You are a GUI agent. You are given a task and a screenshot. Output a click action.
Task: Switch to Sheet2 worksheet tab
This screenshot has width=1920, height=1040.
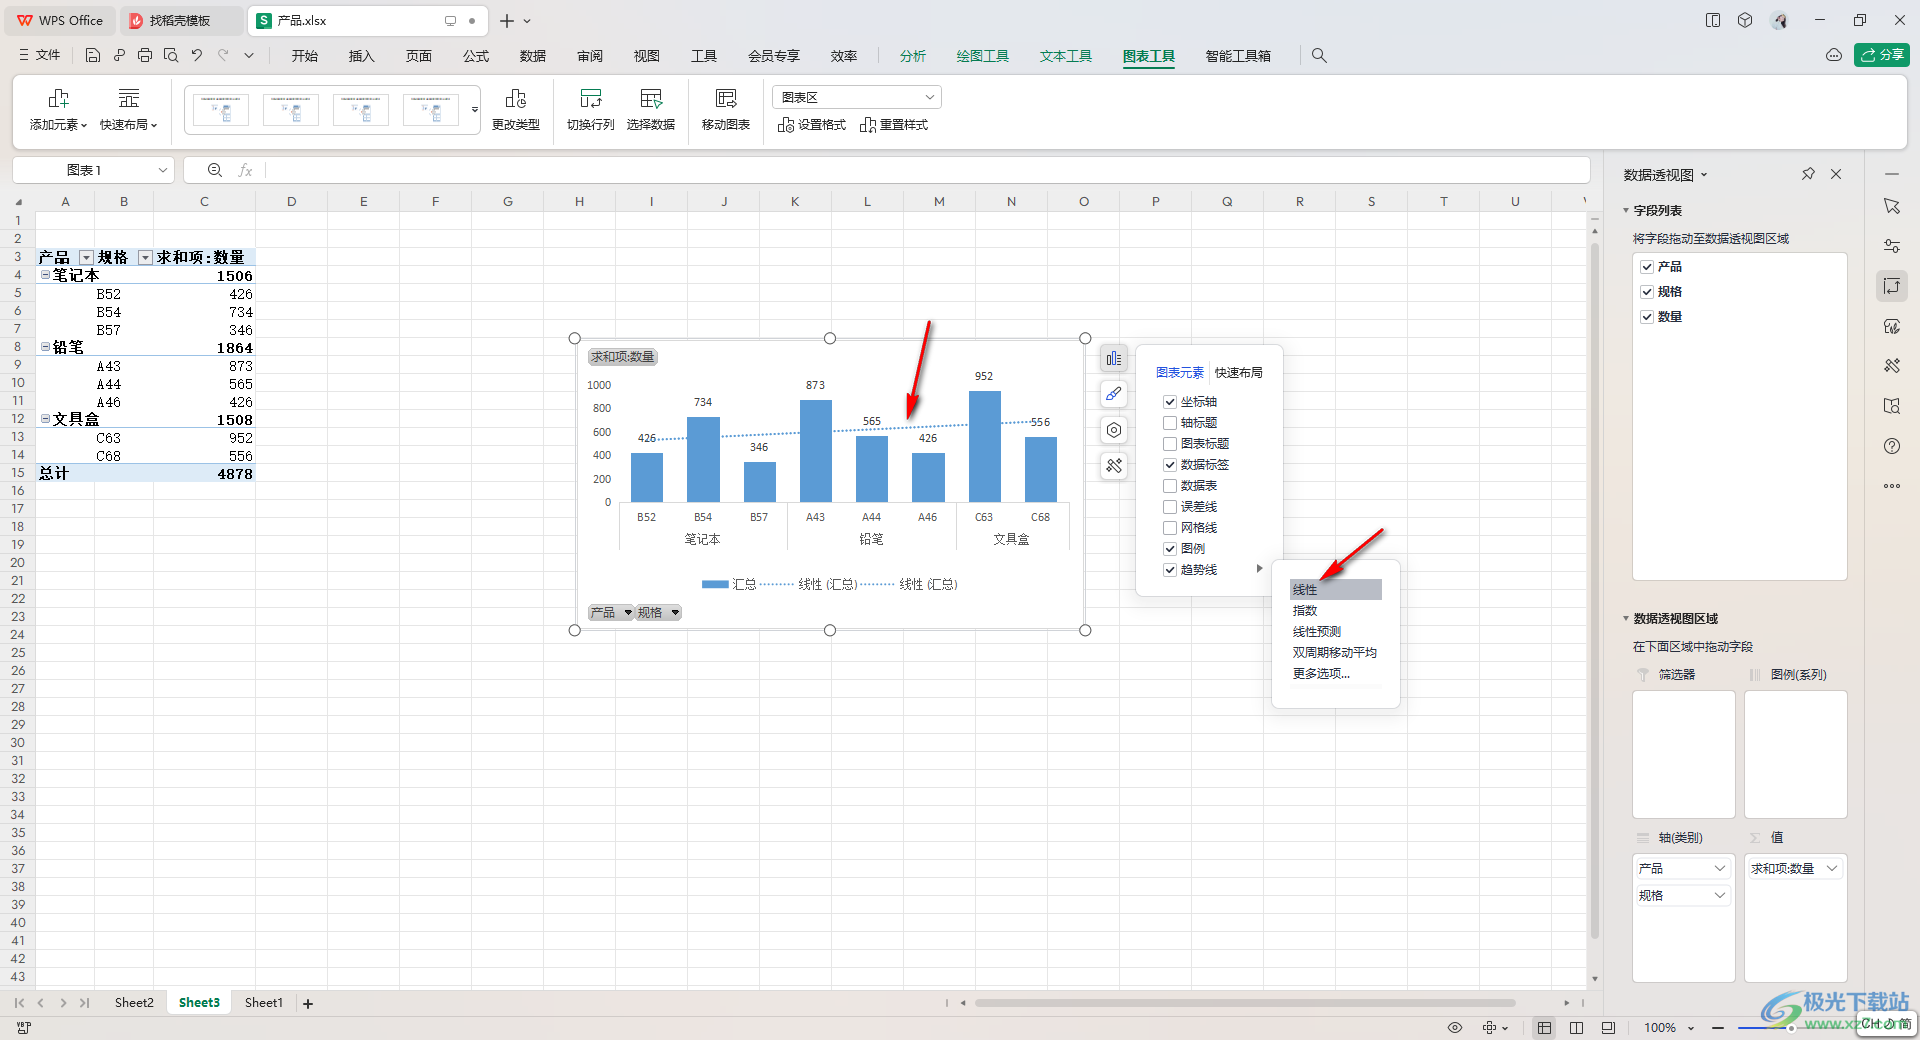134,1003
